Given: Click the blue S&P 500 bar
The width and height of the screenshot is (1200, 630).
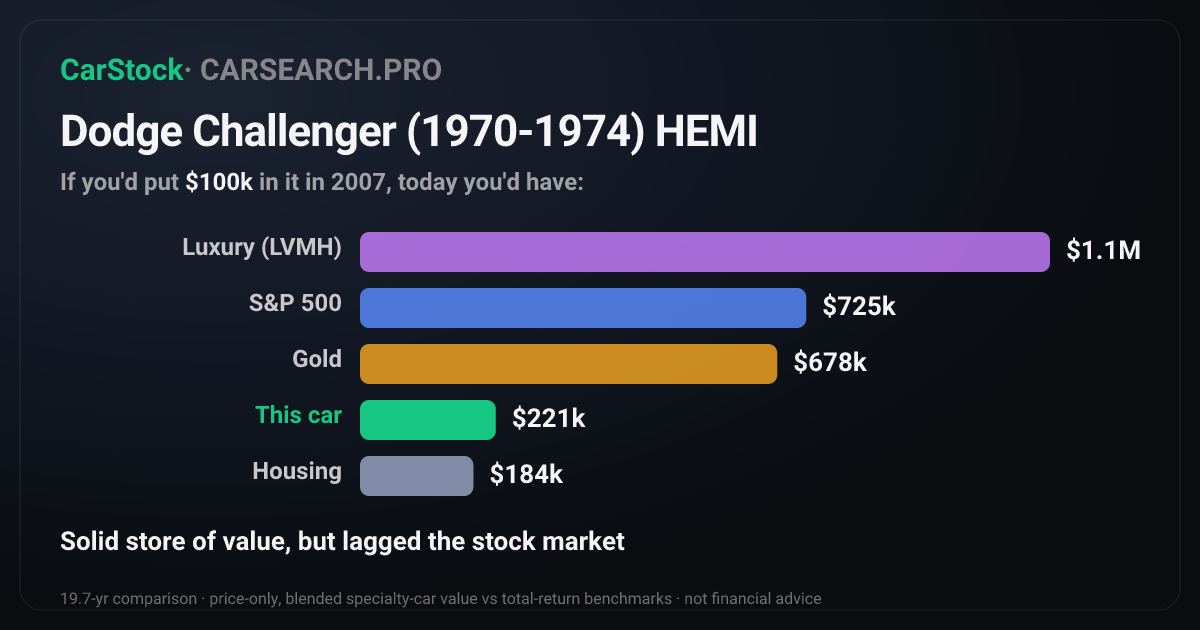Looking at the screenshot, I should tap(583, 308).
